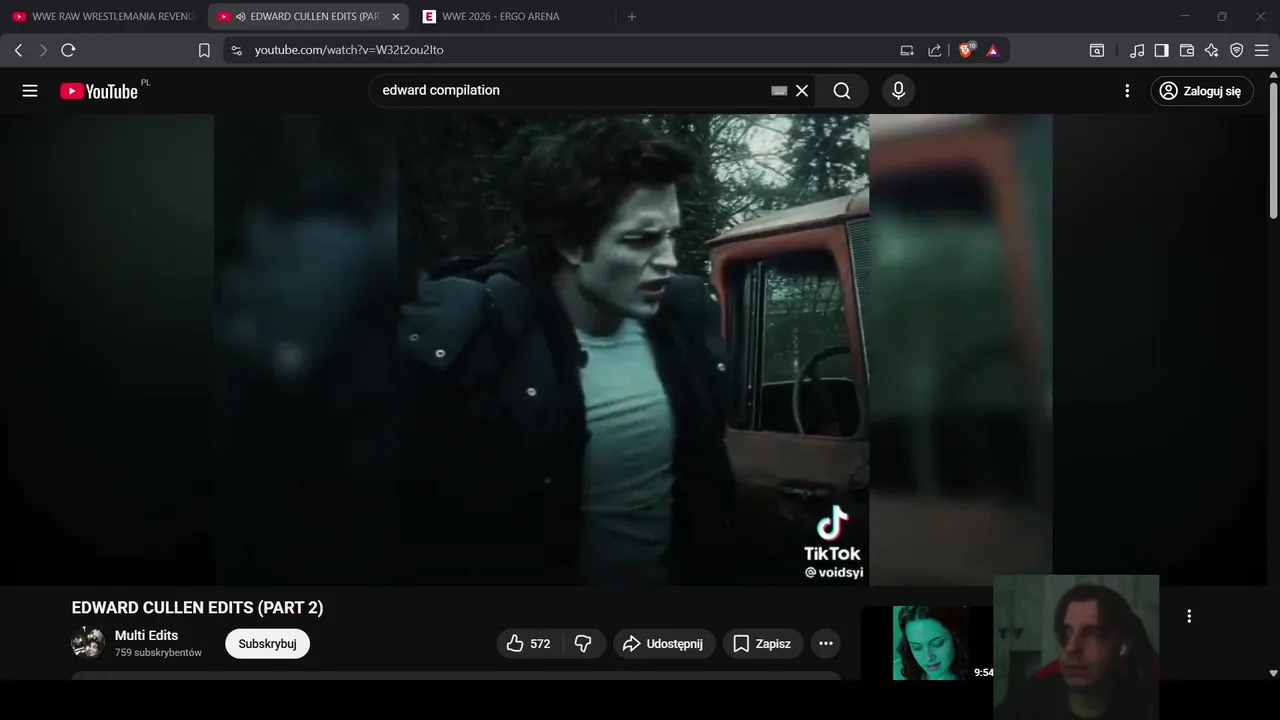Mute the audio icon on the Edward Cullen tab
The image size is (1280, 720).
[241, 17]
